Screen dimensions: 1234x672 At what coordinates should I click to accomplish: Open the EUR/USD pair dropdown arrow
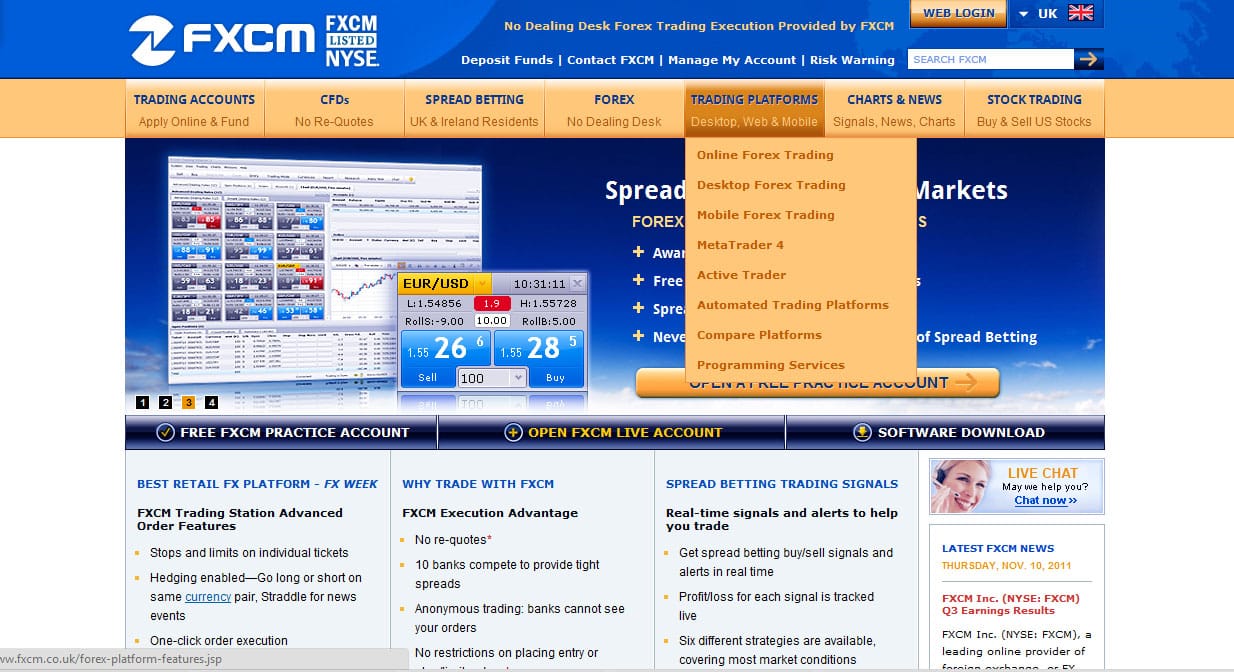tap(482, 284)
